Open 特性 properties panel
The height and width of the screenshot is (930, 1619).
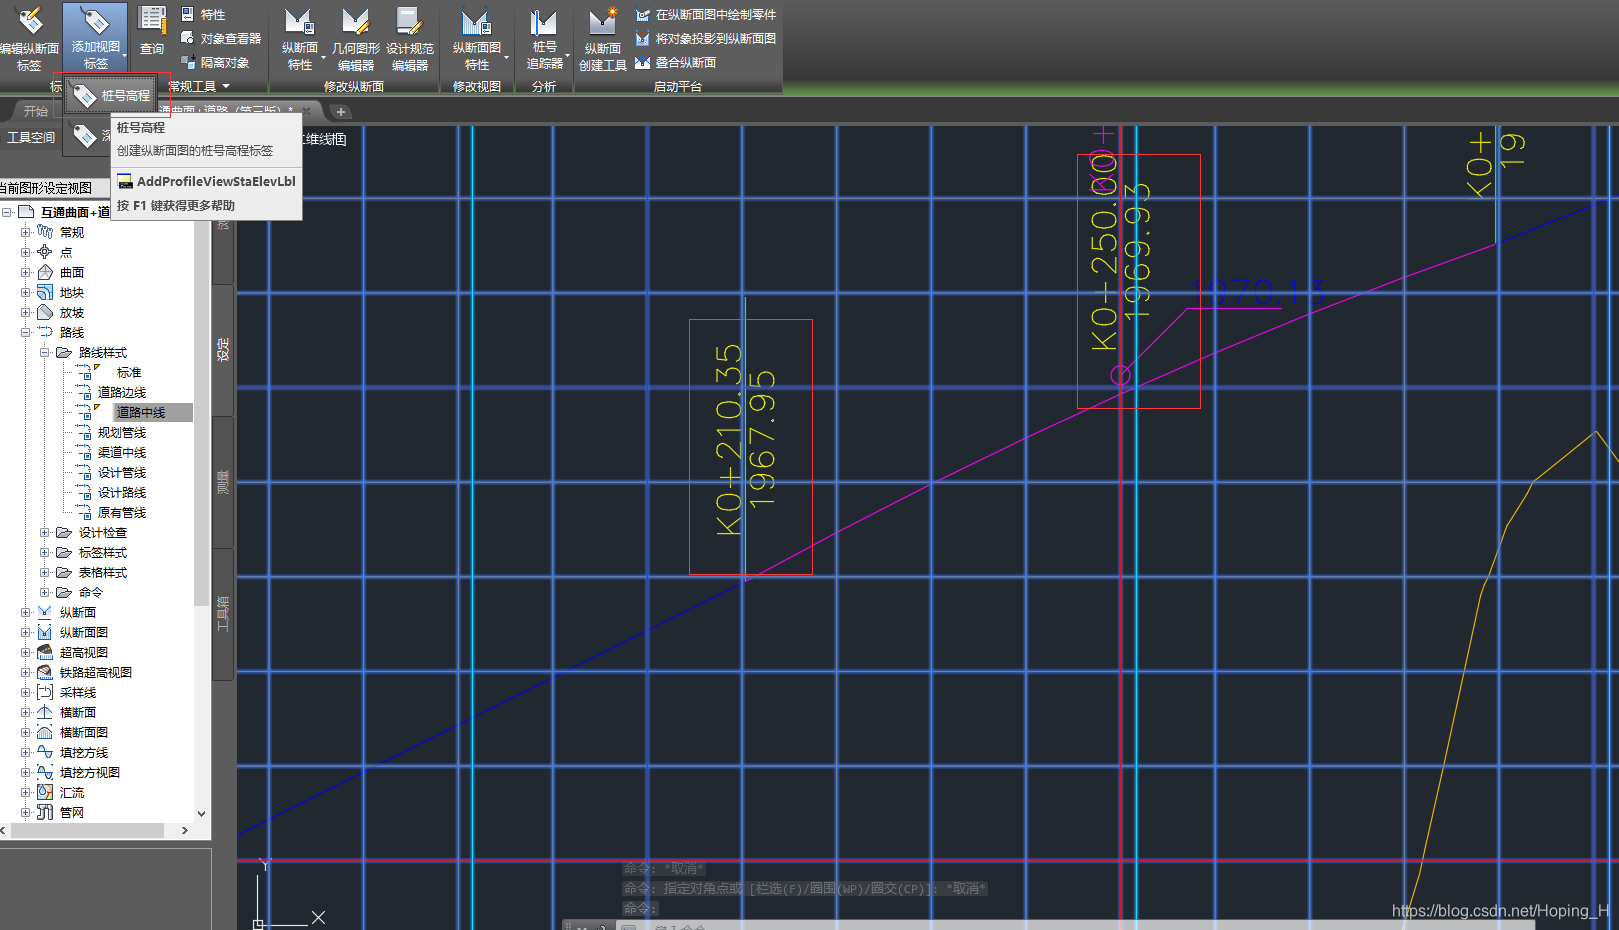pyautogui.click(x=203, y=14)
